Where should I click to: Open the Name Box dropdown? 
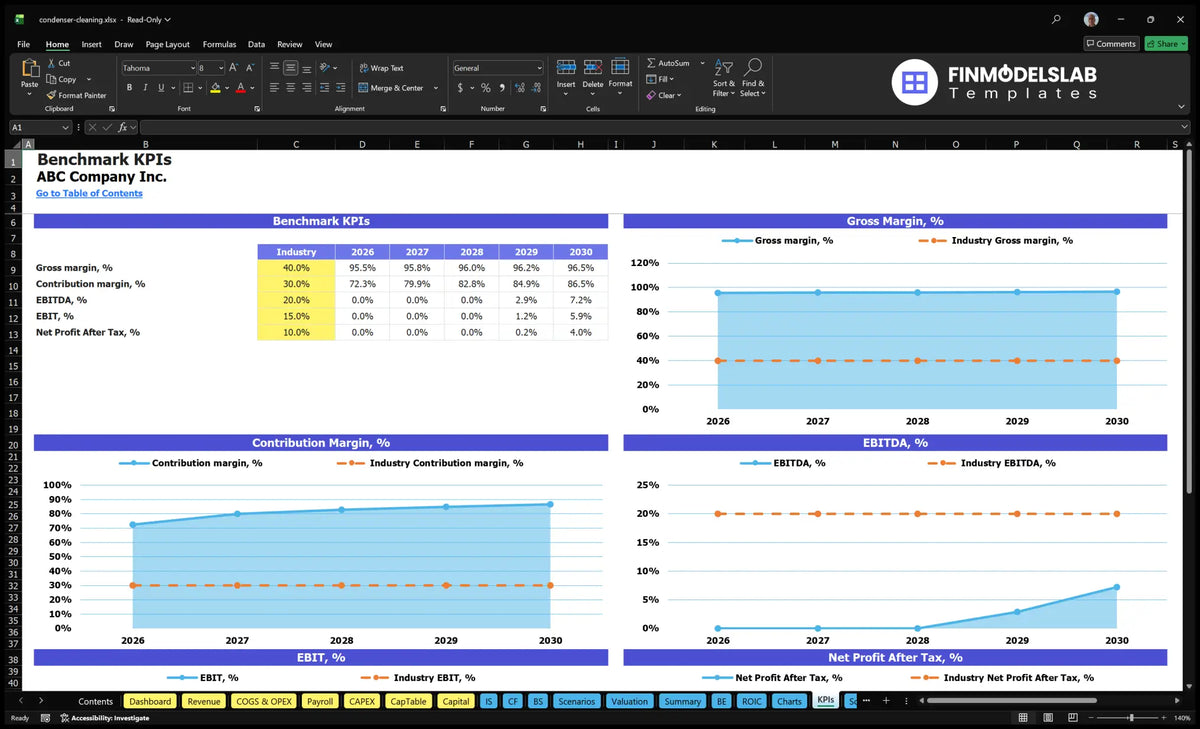click(x=66, y=127)
